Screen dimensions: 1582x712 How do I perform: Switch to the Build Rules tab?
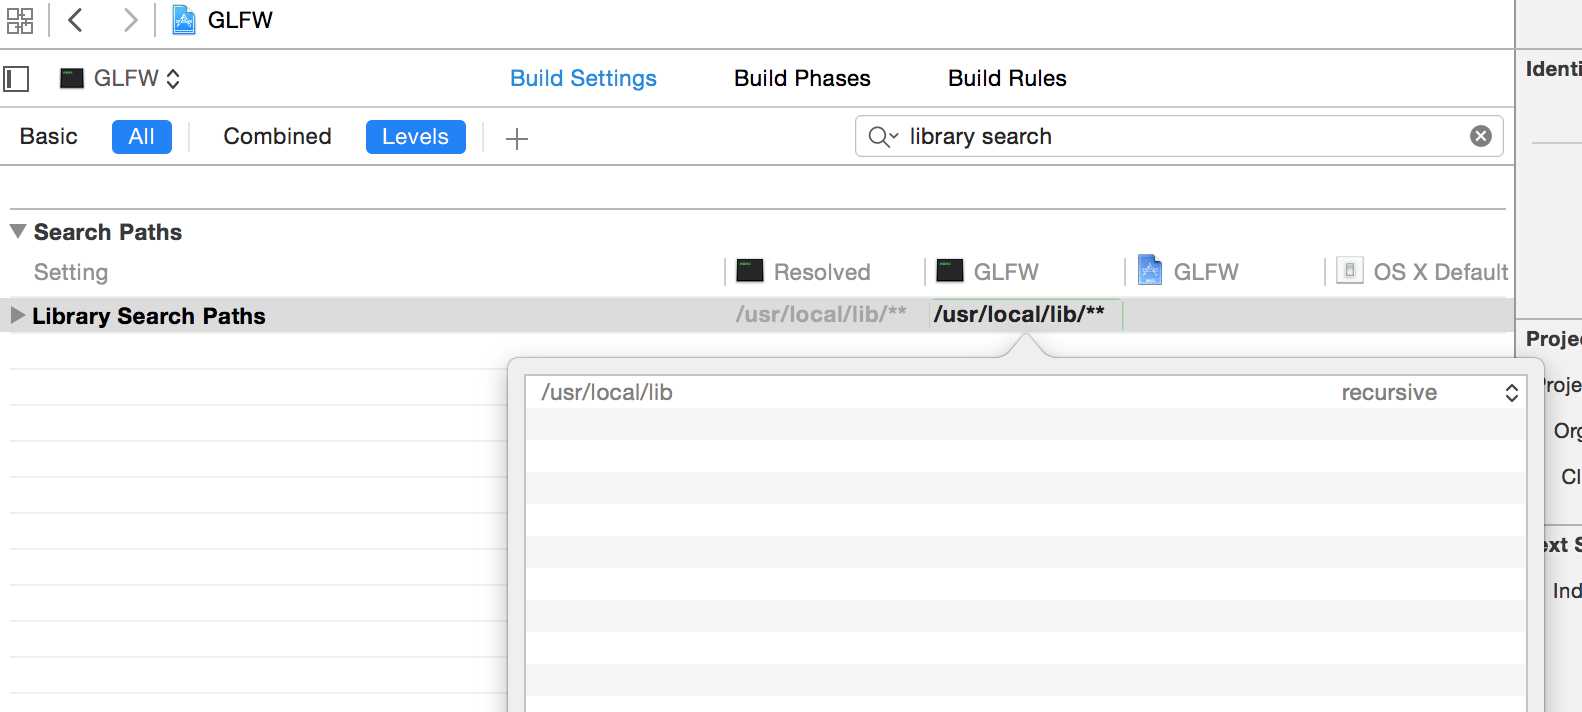[x=1007, y=78]
